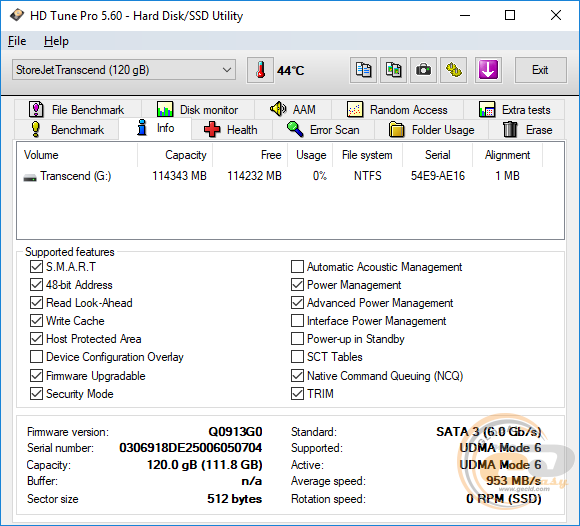Toggle the Power Management checkbox
580x526 pixels.
(297, 285)
